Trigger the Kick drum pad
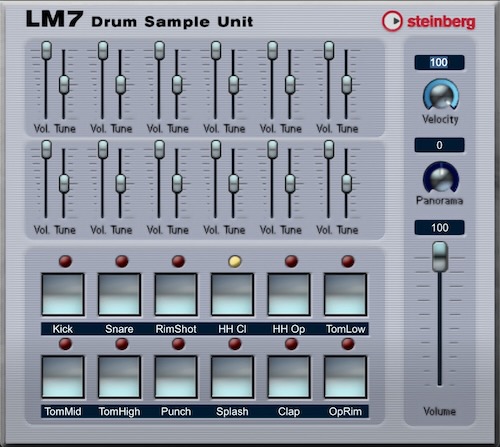Image resolution: width=500 pixels, height=447 pixels. [63, 294]
